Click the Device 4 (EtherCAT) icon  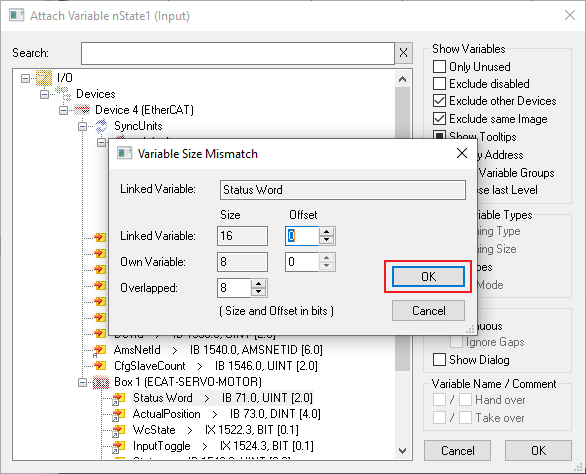(82, 110)
